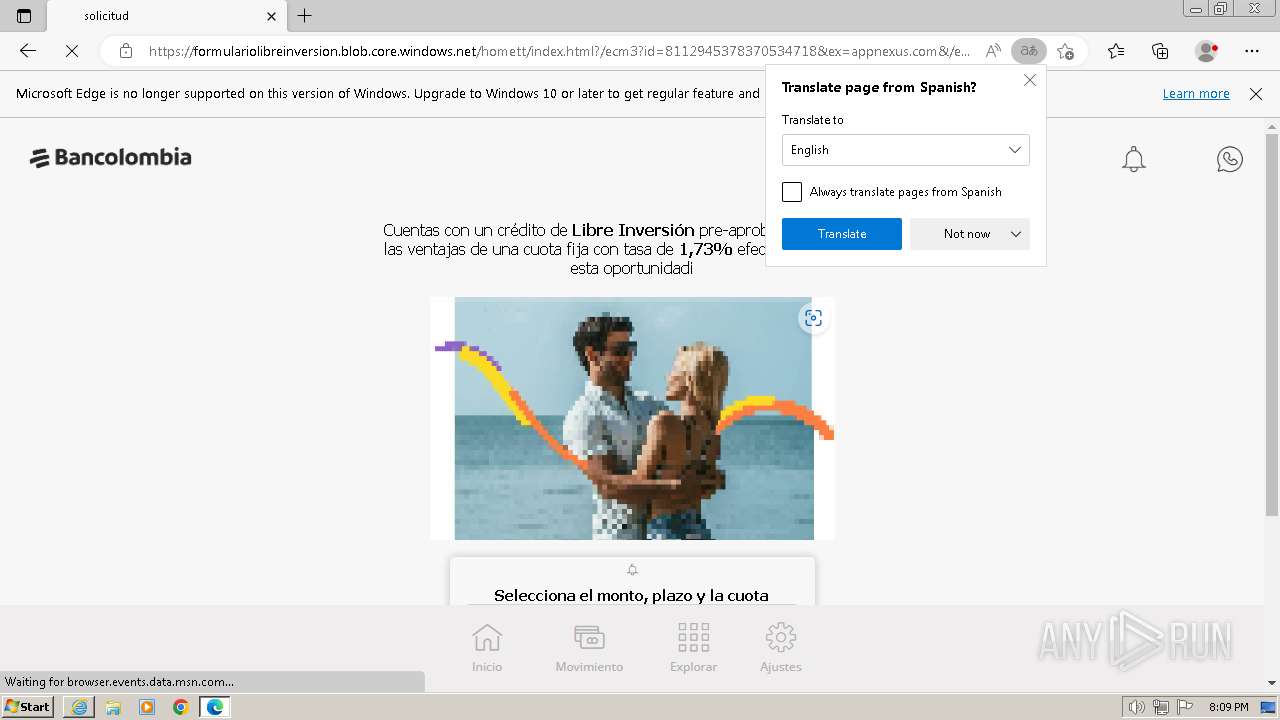Screen dimensions: 1280x720
Task: Click the visual search icon on image
Action: click(813, 318)
